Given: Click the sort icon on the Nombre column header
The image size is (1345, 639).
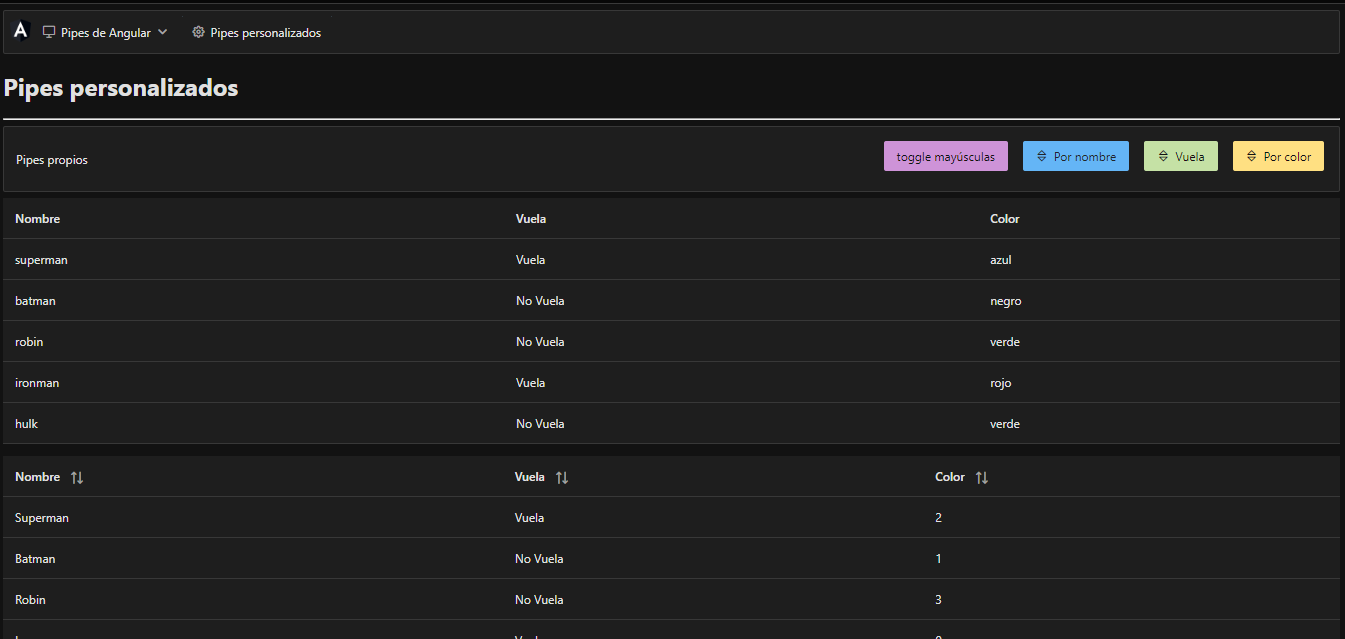Looking at the screenshot, I should point(77,477).
